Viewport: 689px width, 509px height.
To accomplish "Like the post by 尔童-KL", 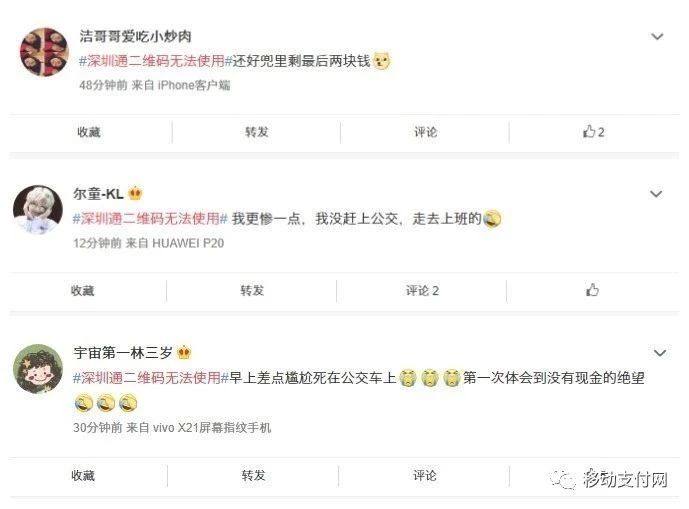I will (592, 290).
